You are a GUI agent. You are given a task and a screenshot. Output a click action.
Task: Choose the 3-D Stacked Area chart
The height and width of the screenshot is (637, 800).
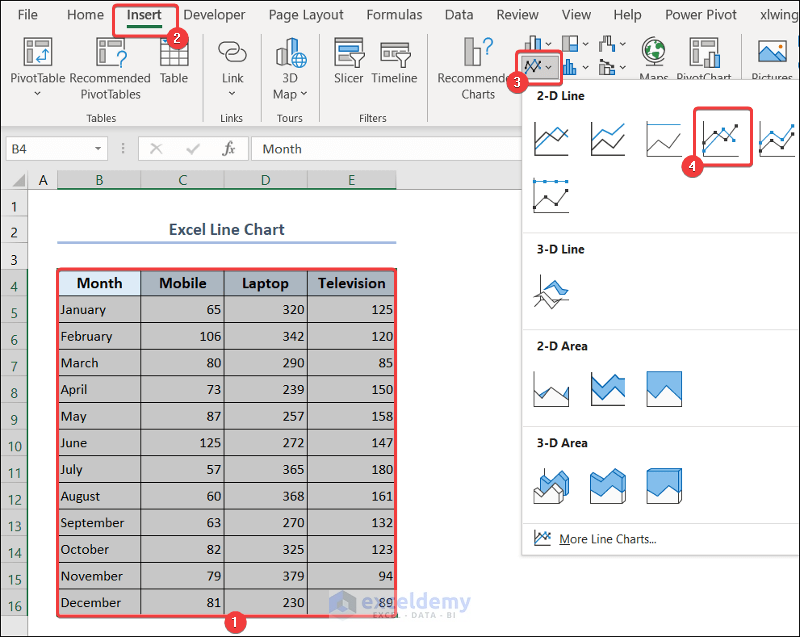[607, 485]
